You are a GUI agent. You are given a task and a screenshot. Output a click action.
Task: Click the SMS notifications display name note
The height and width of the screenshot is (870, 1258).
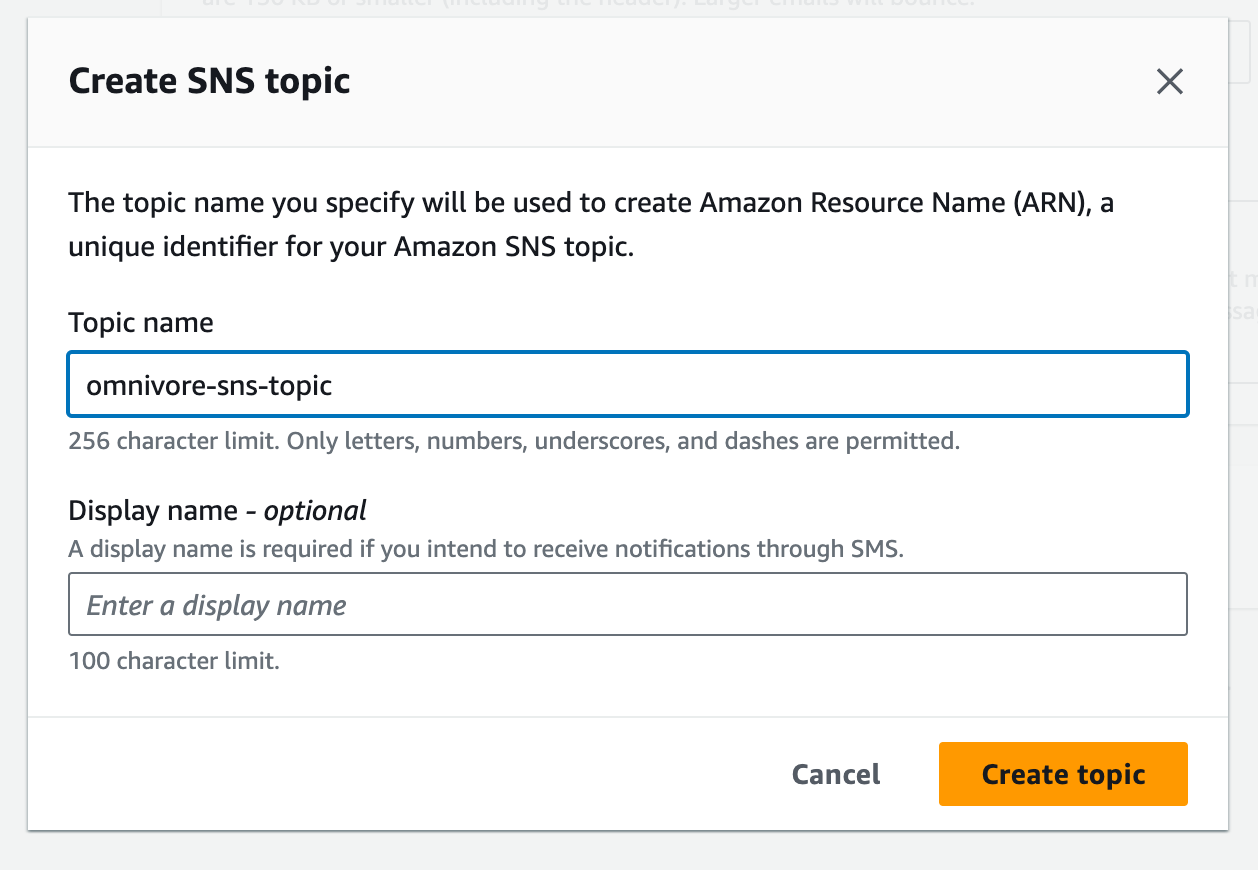[485, 549]
